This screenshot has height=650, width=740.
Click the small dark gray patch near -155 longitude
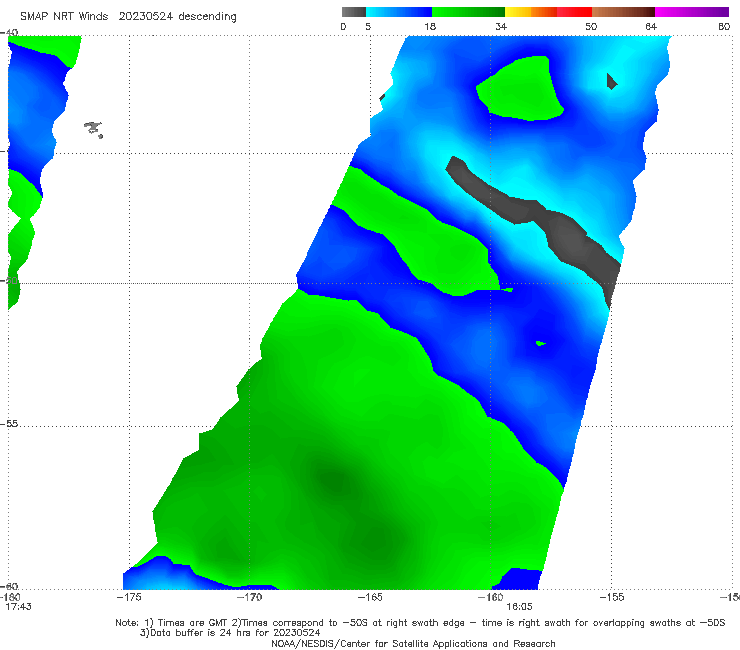point(612,82)
